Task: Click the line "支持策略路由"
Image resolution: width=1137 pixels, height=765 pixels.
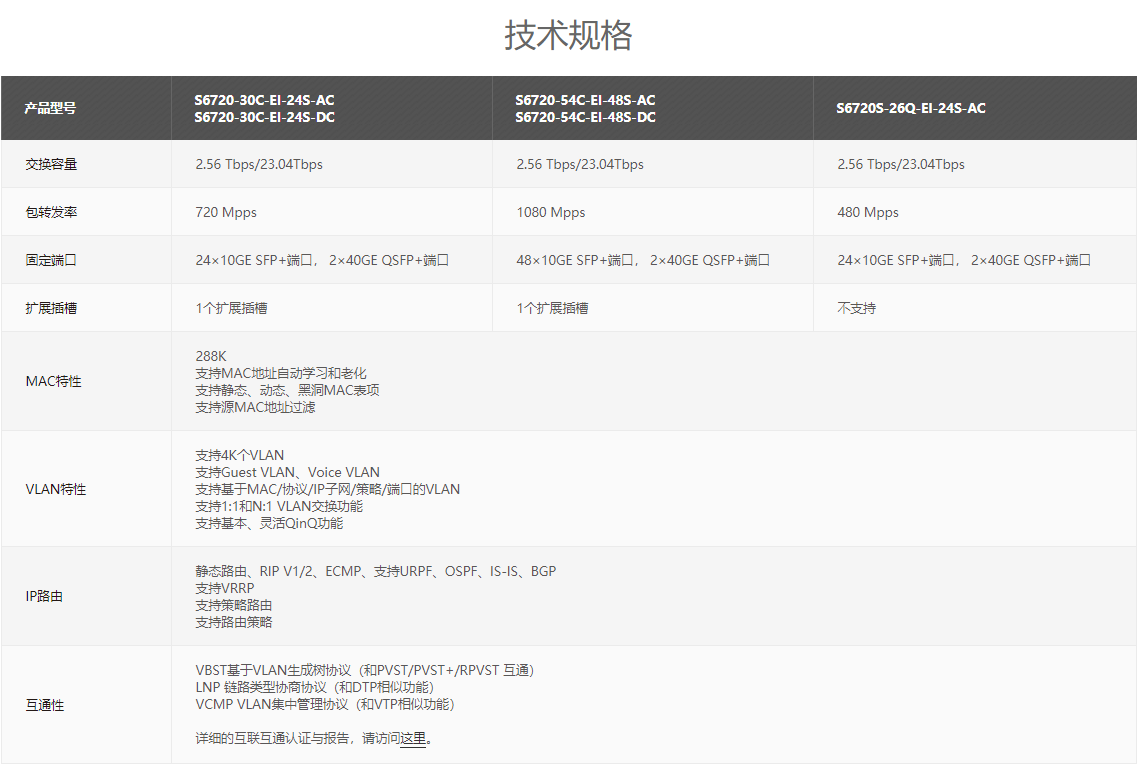Action: click(233, 605)
